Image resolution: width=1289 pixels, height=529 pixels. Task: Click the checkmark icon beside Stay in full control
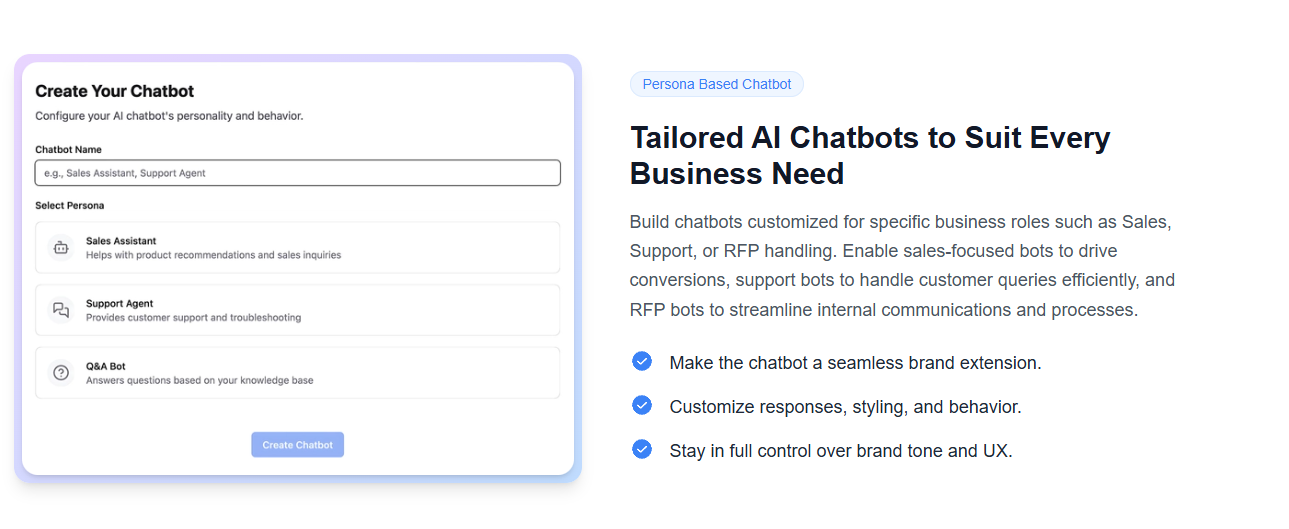pos(642,449)
